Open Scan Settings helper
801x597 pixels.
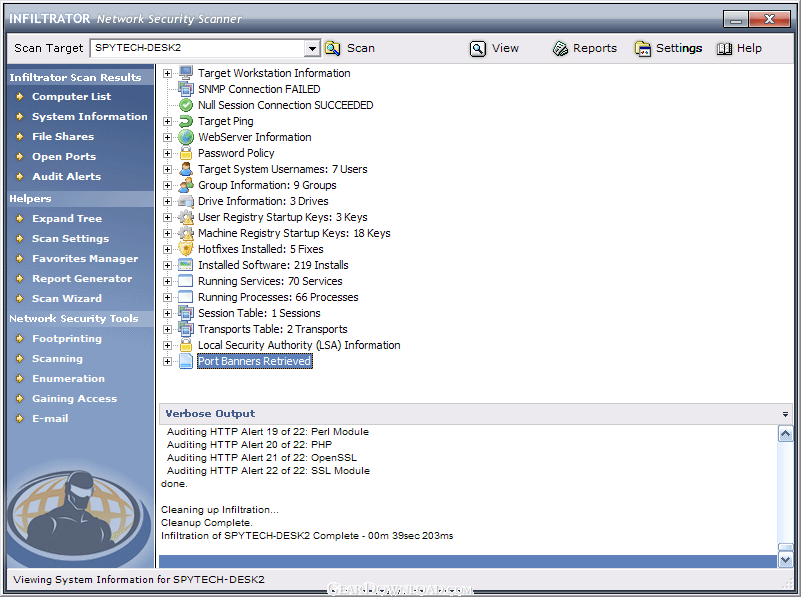[x=70, y=238]
